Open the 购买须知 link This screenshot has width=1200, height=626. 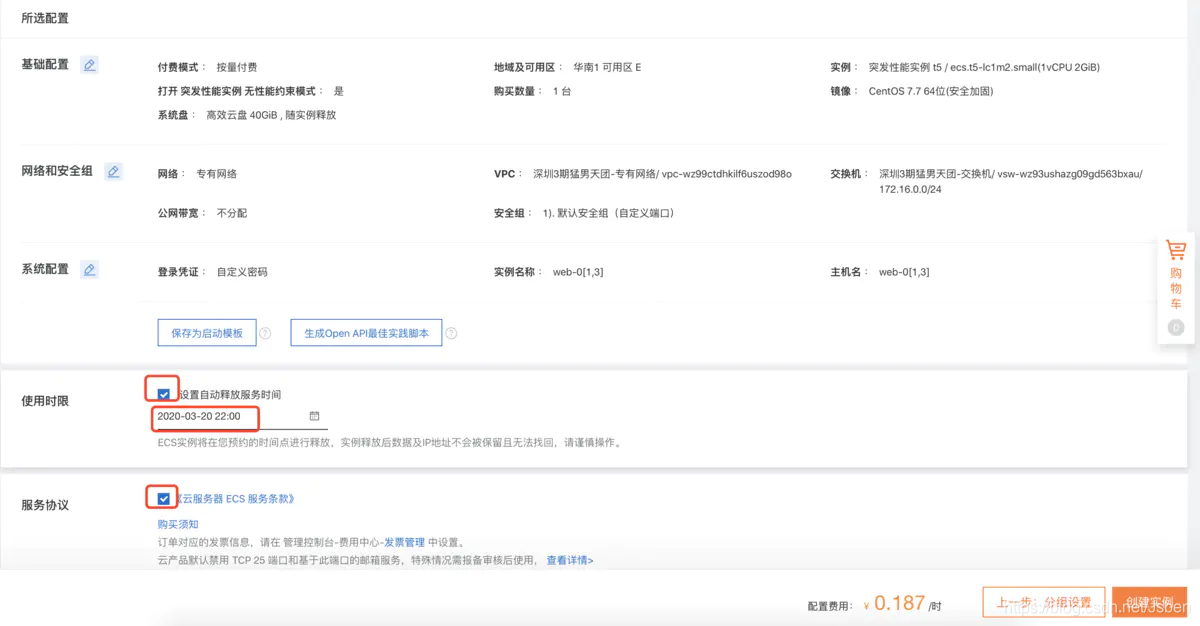click(x=178, y=524)
